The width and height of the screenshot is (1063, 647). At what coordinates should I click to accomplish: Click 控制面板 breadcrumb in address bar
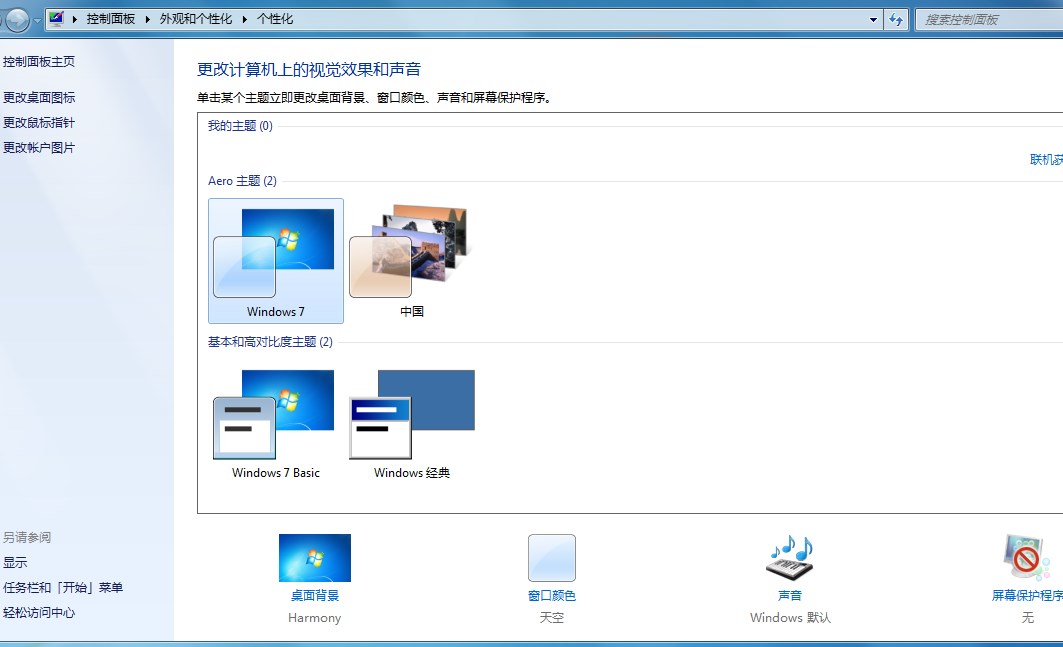click(x=111, y=19)
